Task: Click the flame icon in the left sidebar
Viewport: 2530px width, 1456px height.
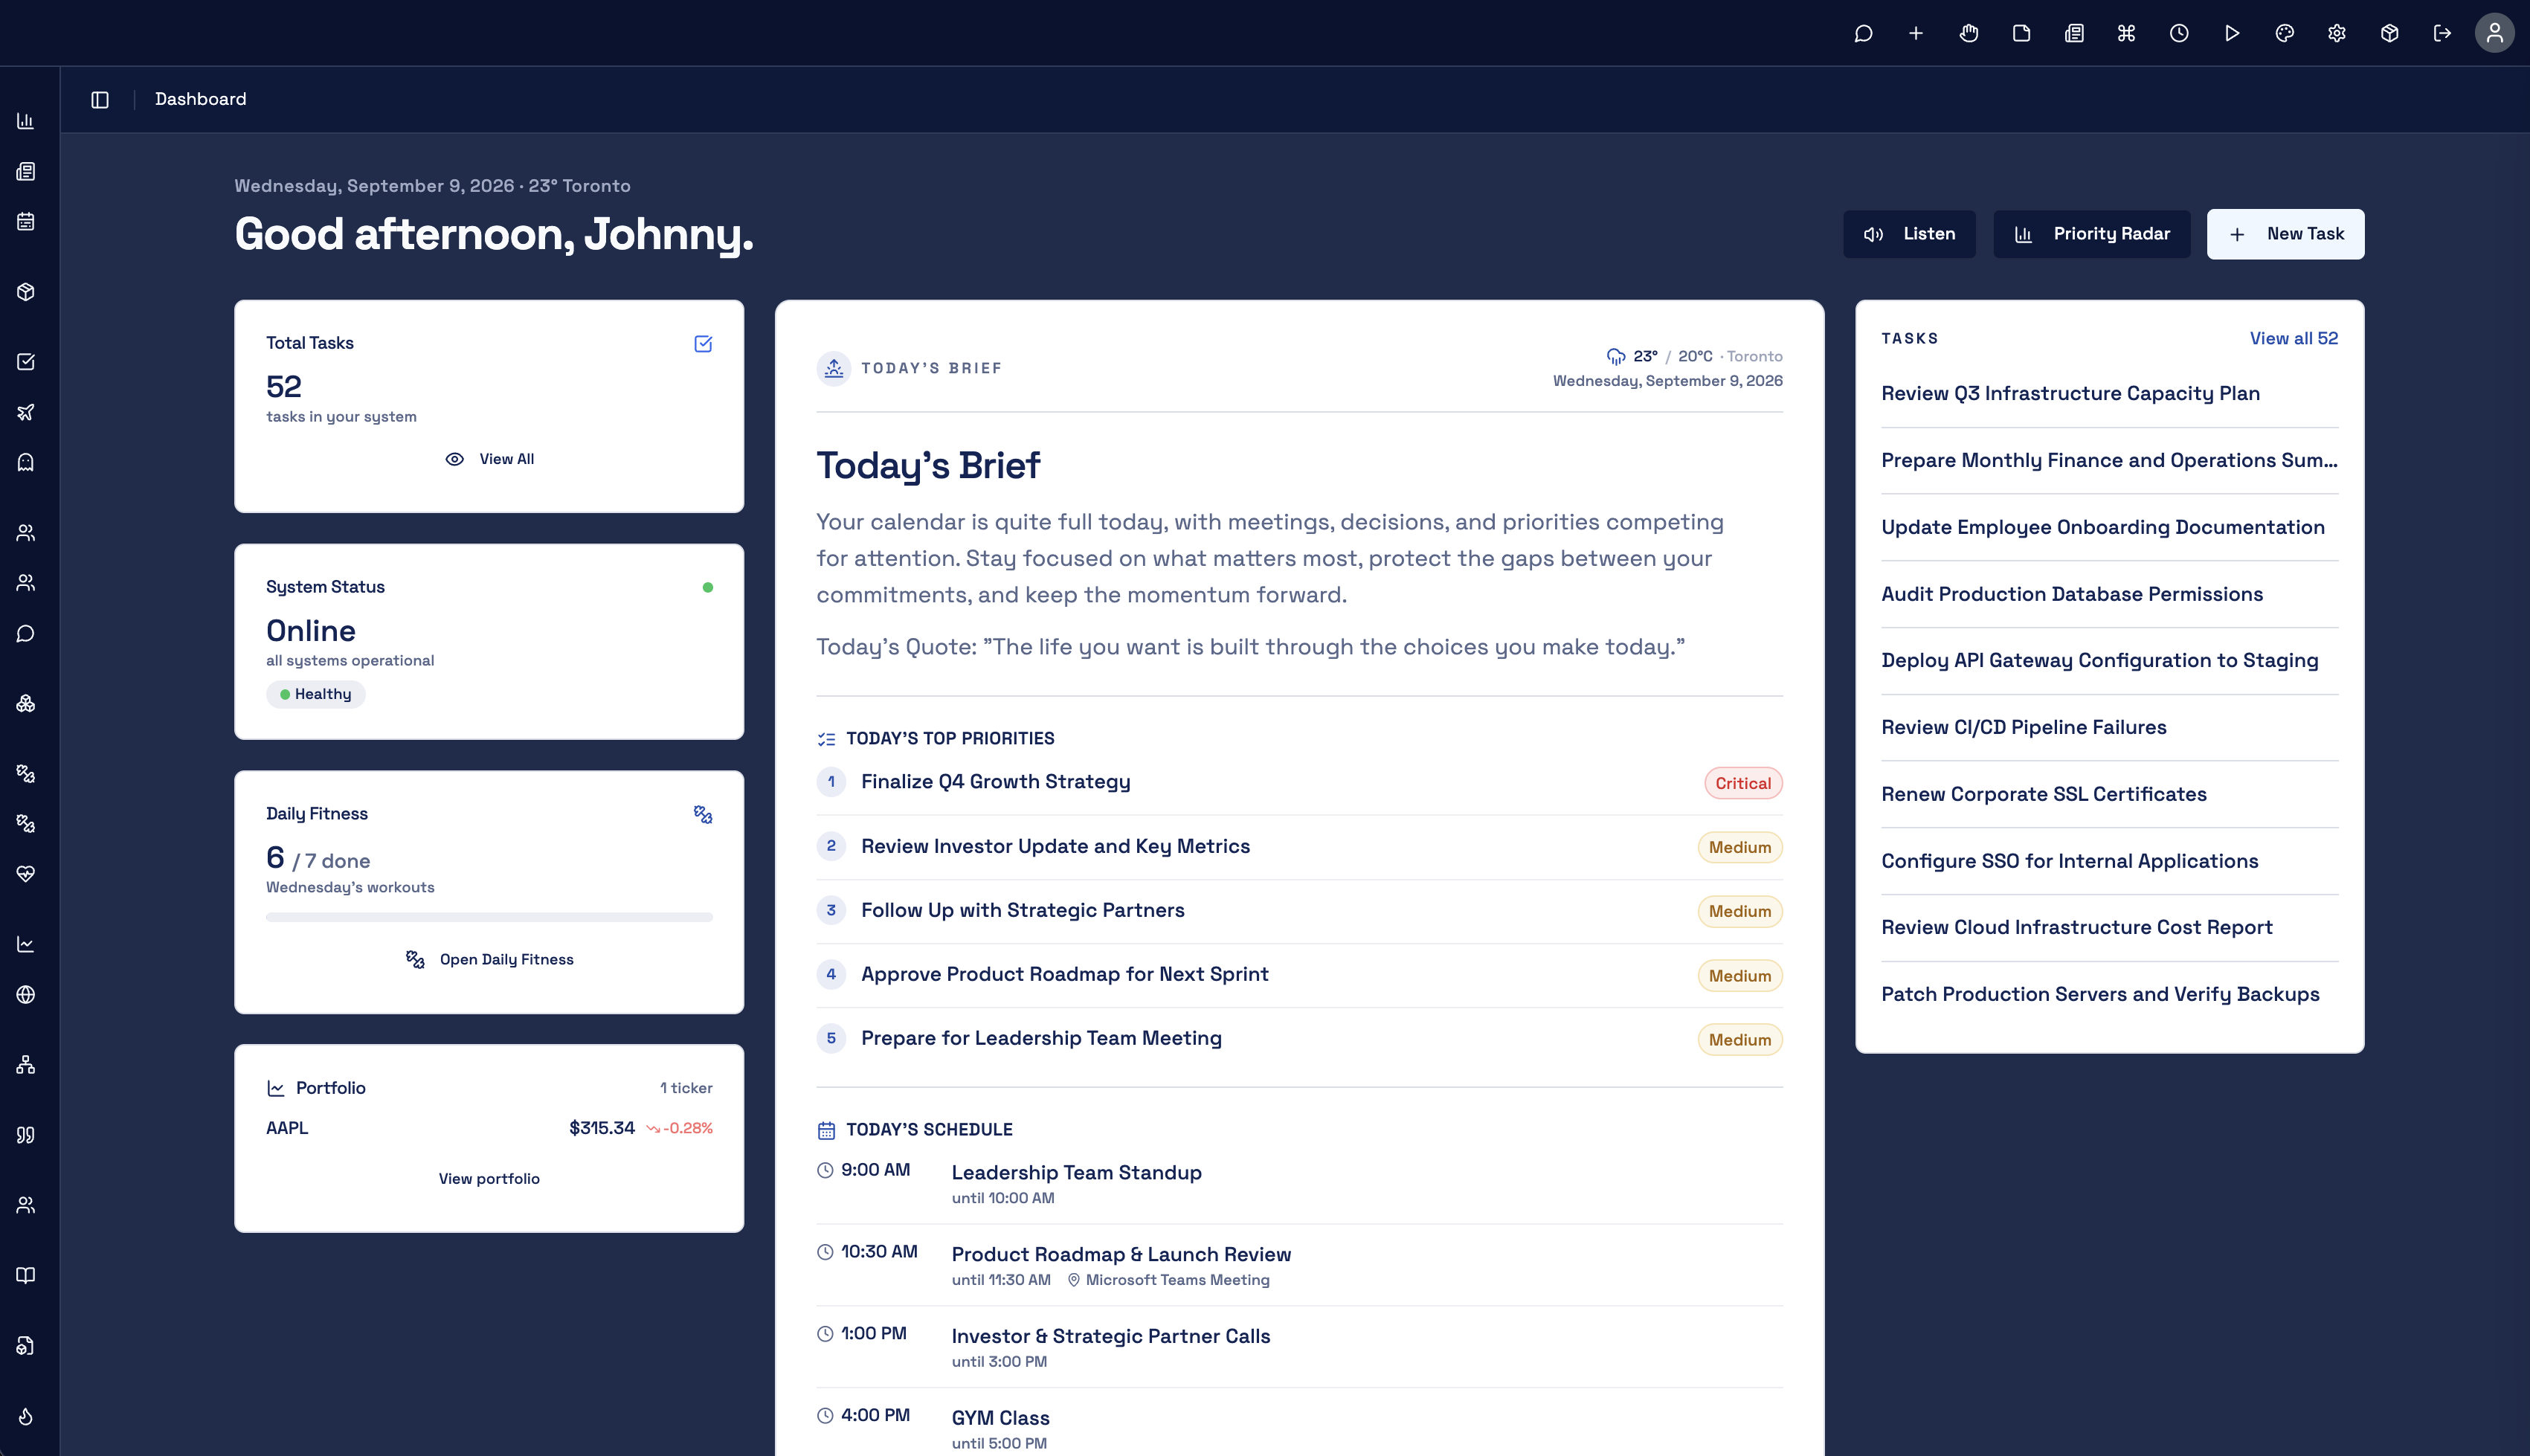Action: [x=26, y=1416]
